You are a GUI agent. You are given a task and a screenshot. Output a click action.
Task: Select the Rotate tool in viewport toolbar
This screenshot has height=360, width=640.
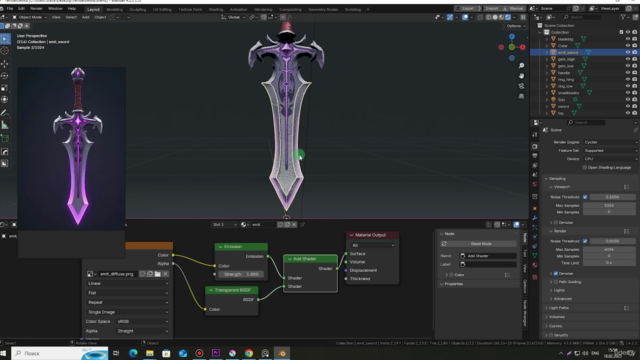pos(5,76)
